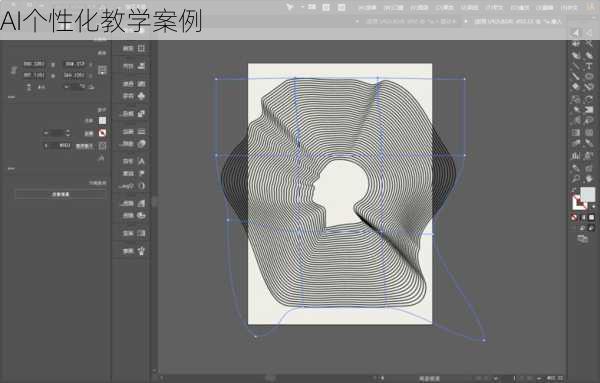Open the Gradient panel icon below Stroke

(x=141, y=144)
